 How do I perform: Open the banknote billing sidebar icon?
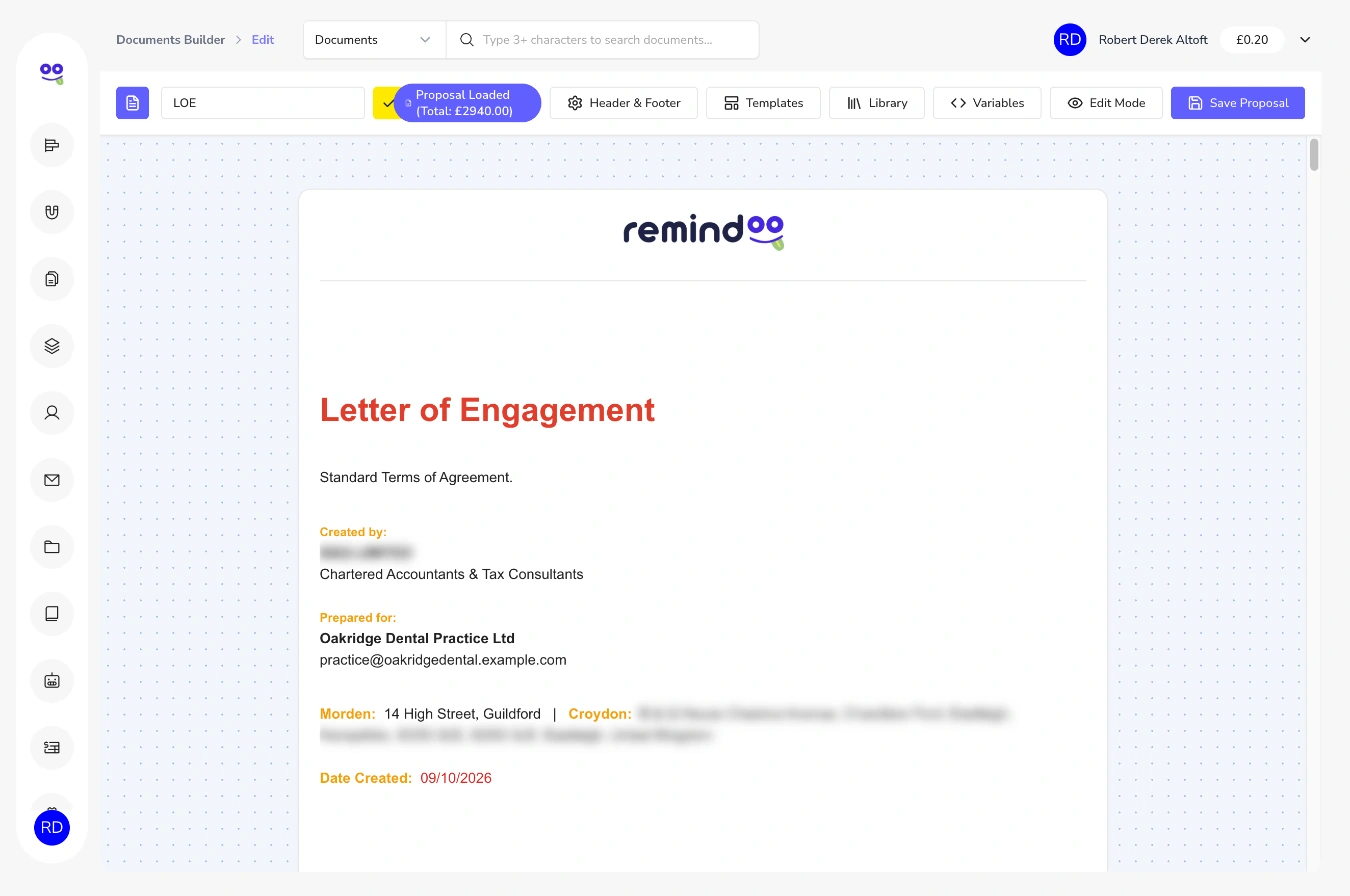click(52, 747)
